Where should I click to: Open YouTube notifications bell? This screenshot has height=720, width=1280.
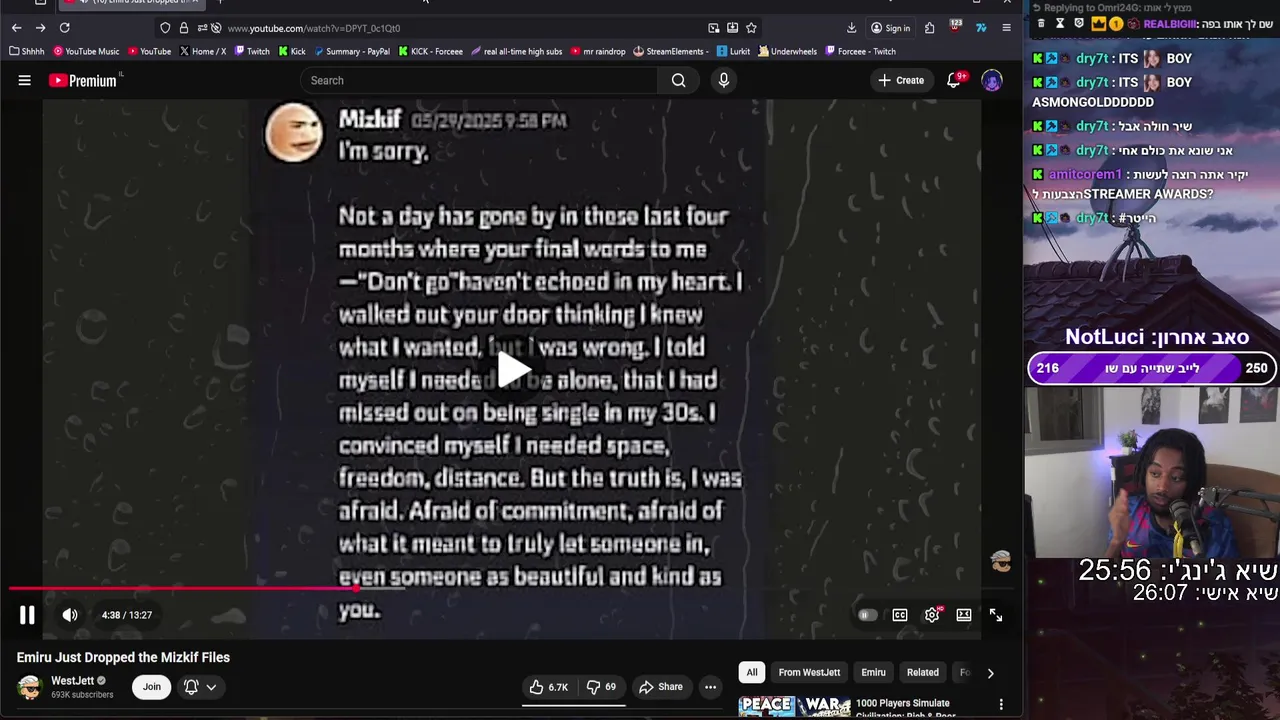[x=955, y=80]
